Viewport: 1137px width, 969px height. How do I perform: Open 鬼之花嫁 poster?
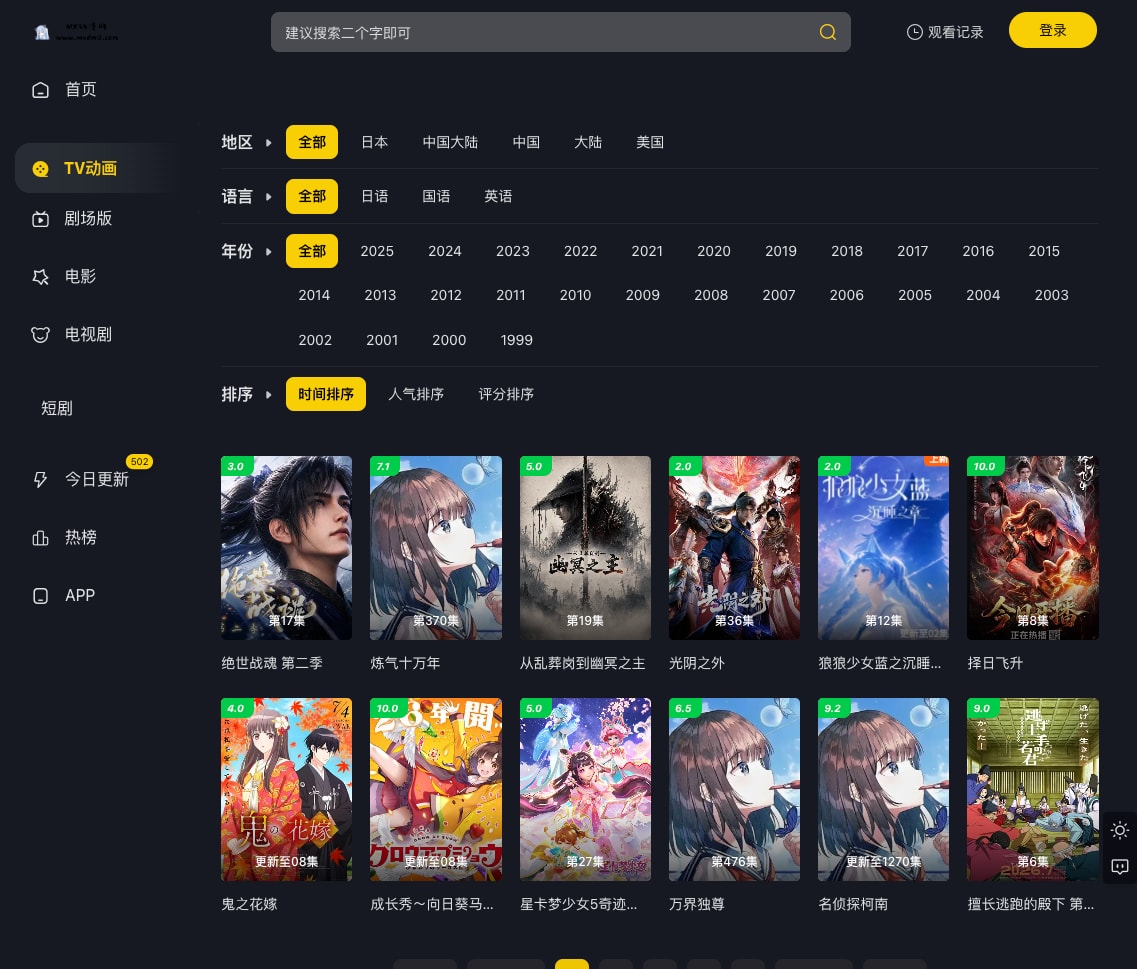coord(286,789)
